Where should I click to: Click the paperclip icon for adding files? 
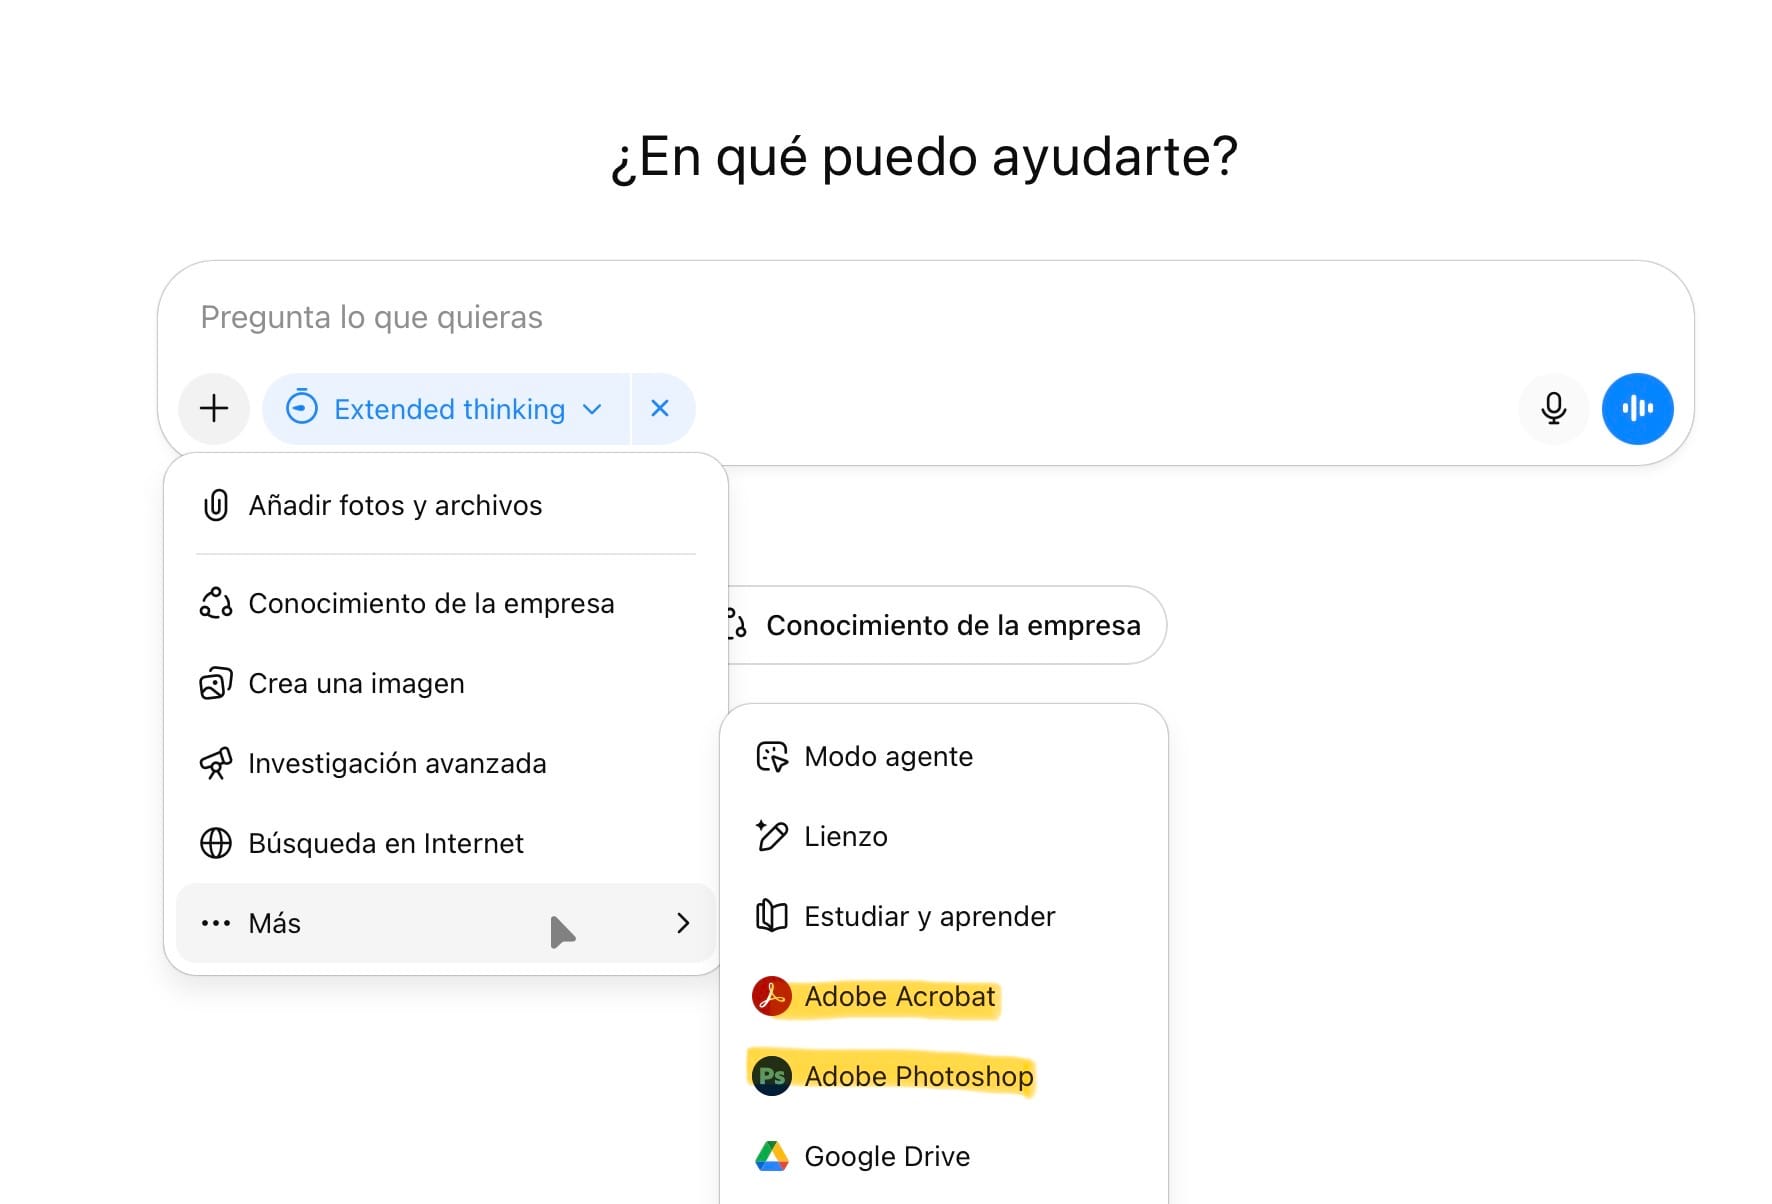[x=216, y=505]
